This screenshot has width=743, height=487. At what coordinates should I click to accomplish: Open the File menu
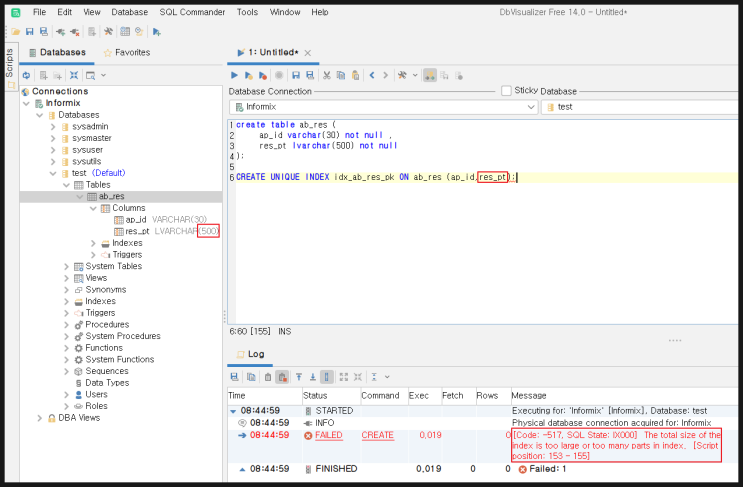[39, 12]
